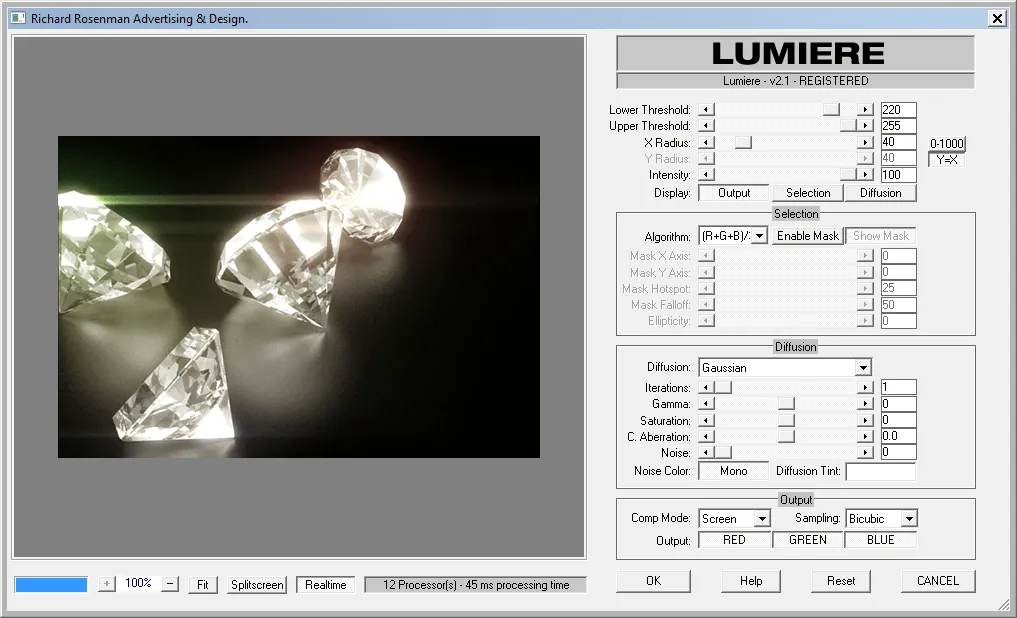The image size is (1017, 618).
Task: Fit the preview image to the window
Action: pos(202,584)
